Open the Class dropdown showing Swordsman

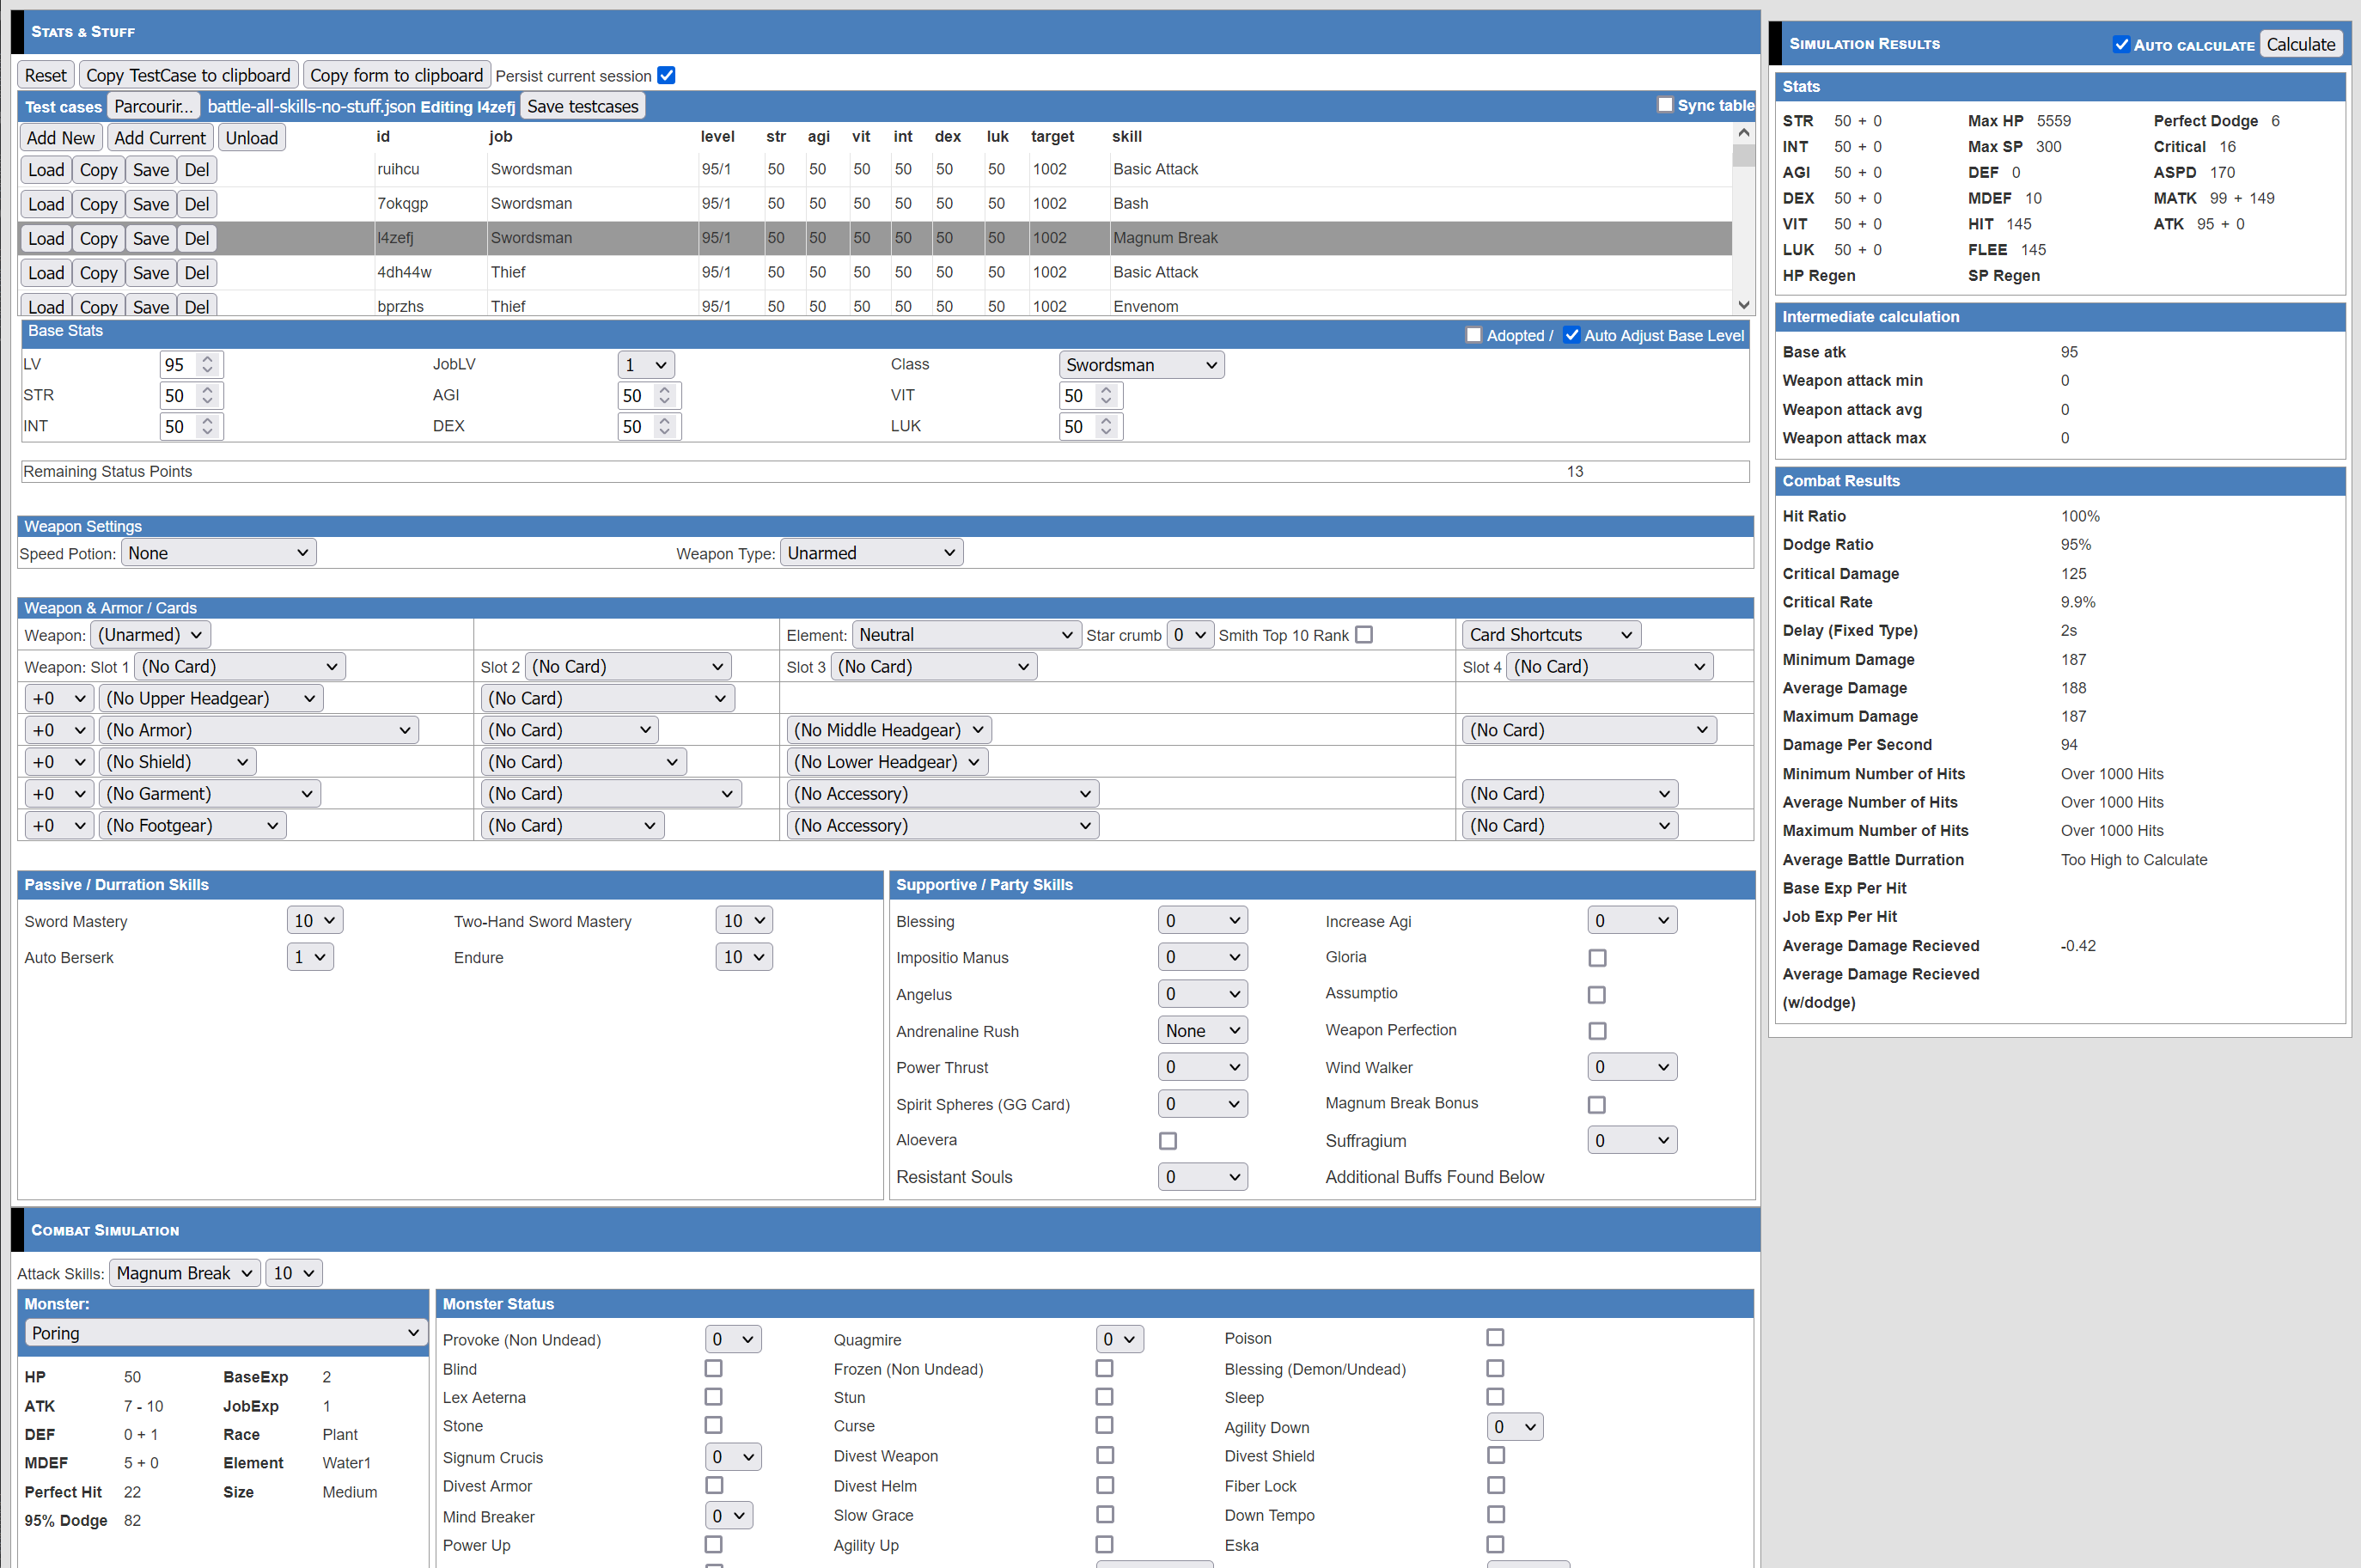tap(1140, 365)
